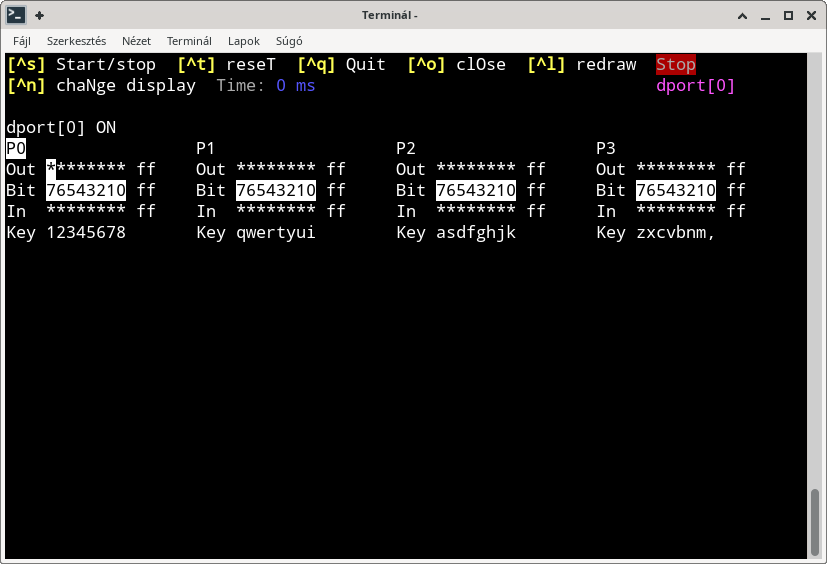Maximize the Terminál window

788,16
